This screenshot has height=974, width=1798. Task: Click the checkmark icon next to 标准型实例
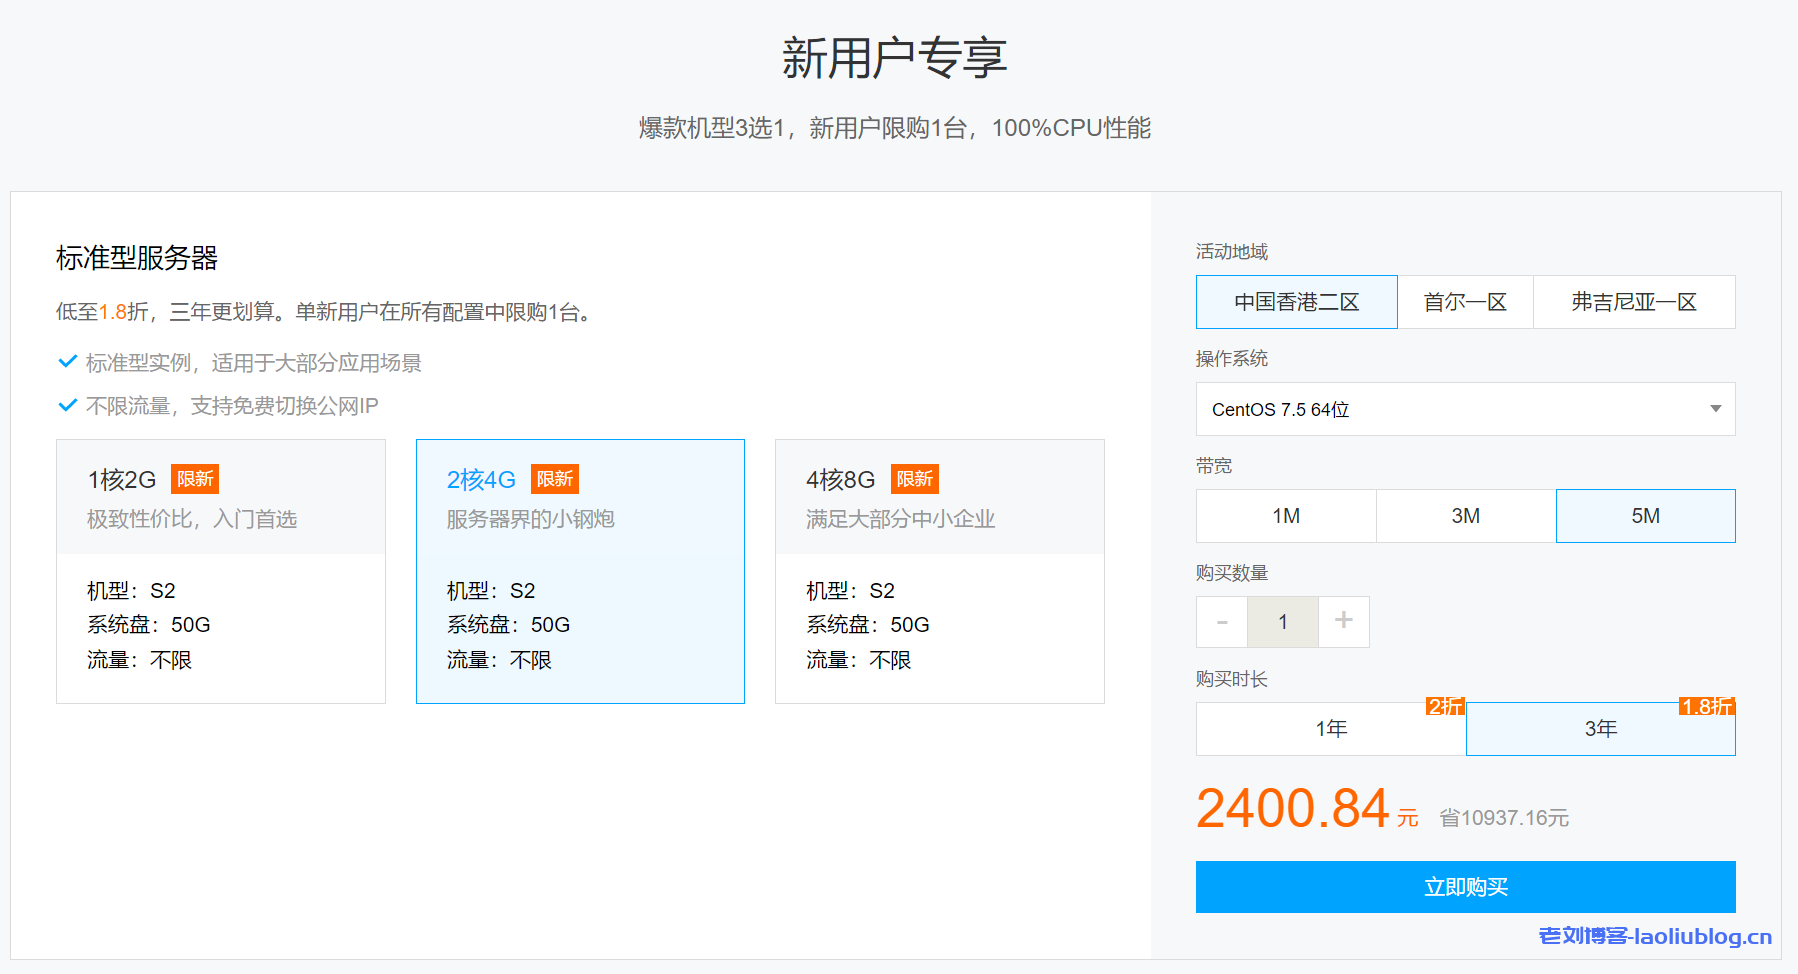[x=67, y=361]
